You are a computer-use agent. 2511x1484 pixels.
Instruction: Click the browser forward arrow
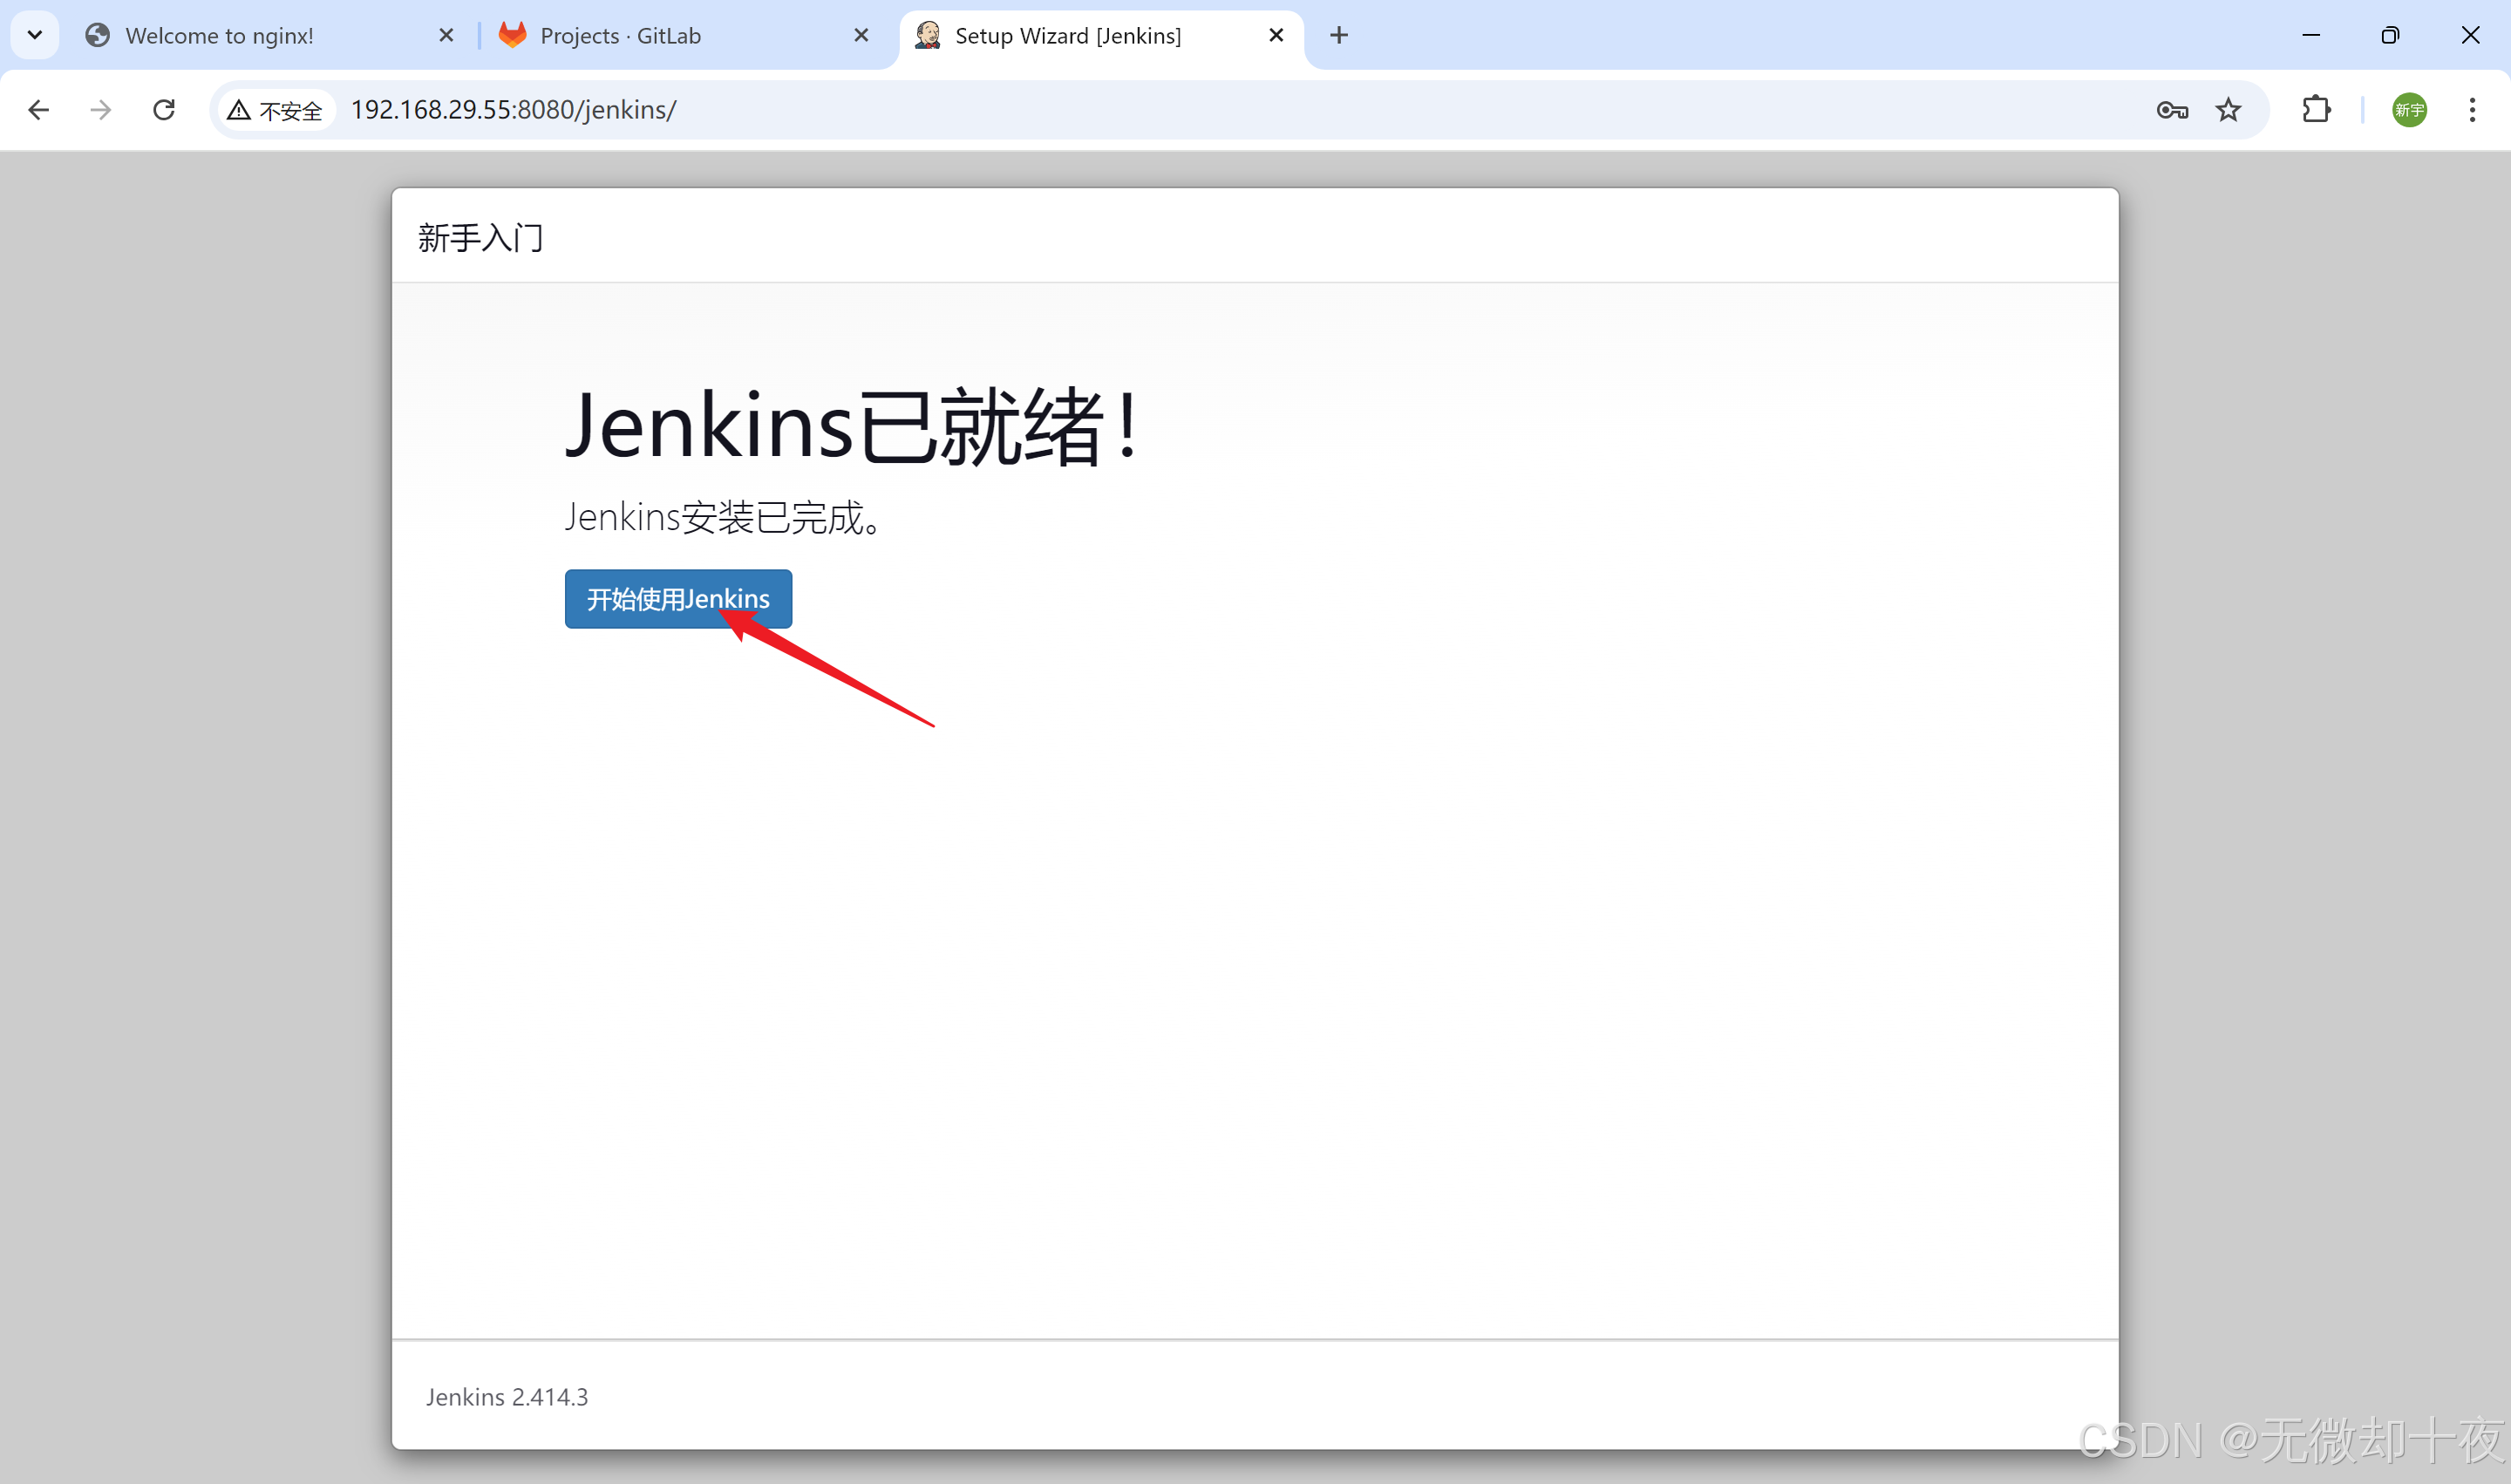(100, 110)
